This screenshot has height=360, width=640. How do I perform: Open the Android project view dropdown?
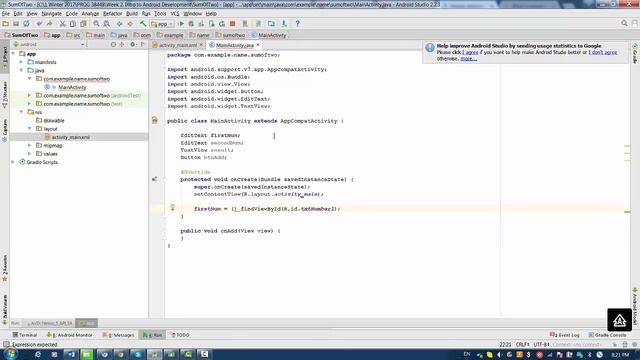point(48,44)
